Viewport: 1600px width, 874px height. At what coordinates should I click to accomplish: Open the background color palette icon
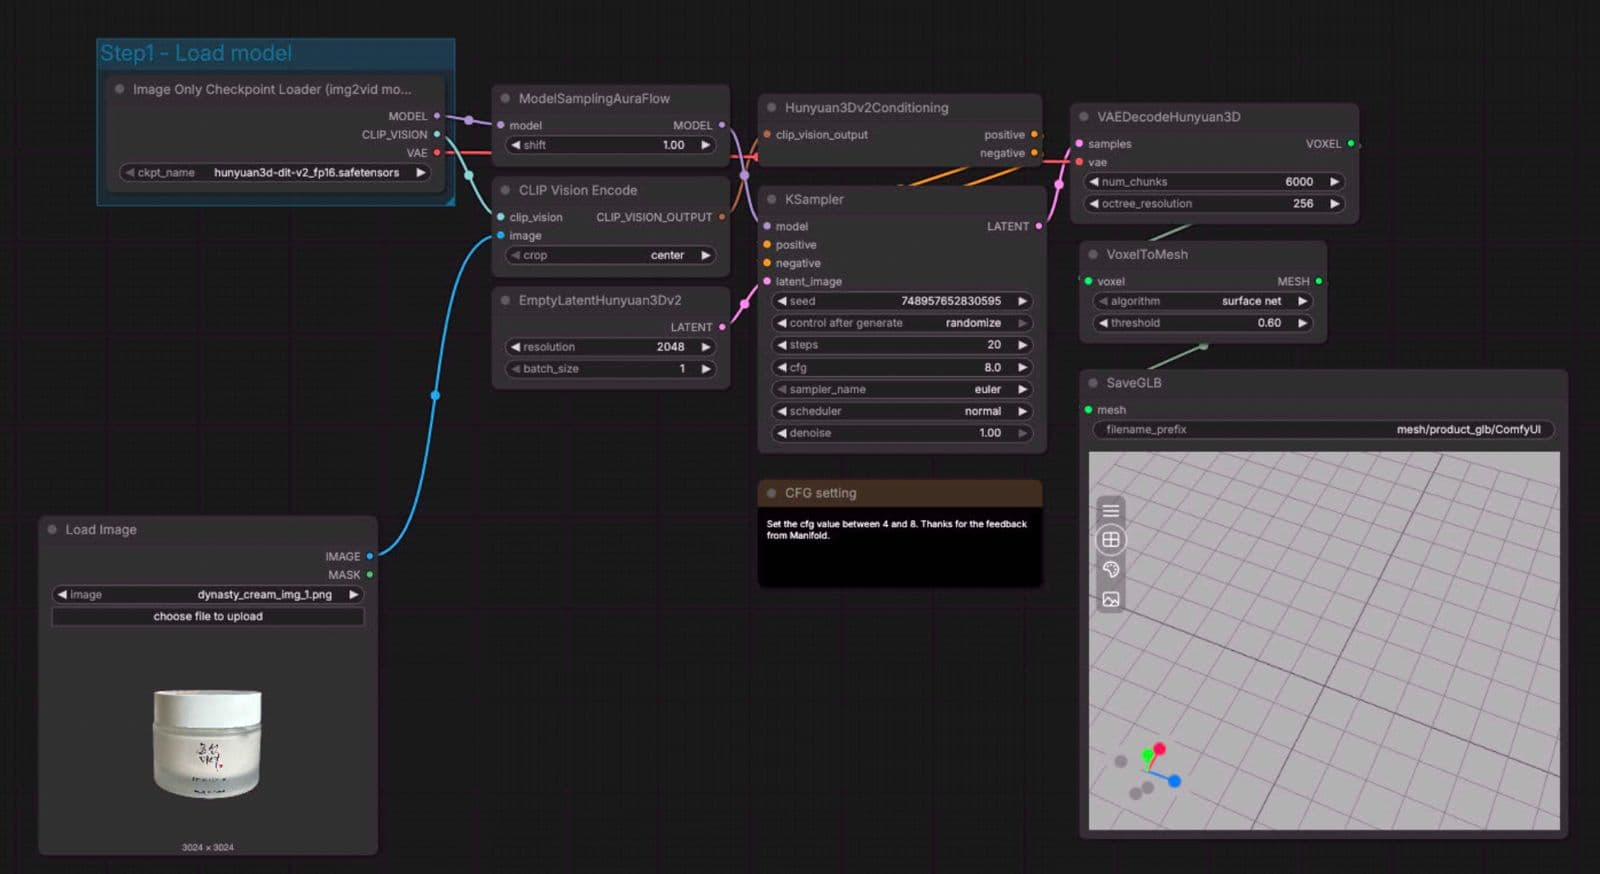click(1110, 569)
